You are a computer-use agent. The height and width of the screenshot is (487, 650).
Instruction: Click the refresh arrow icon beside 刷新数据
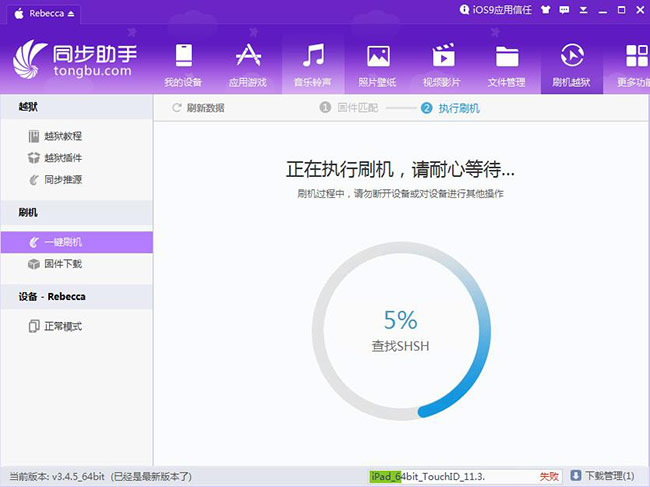click(x=177, y=108)
